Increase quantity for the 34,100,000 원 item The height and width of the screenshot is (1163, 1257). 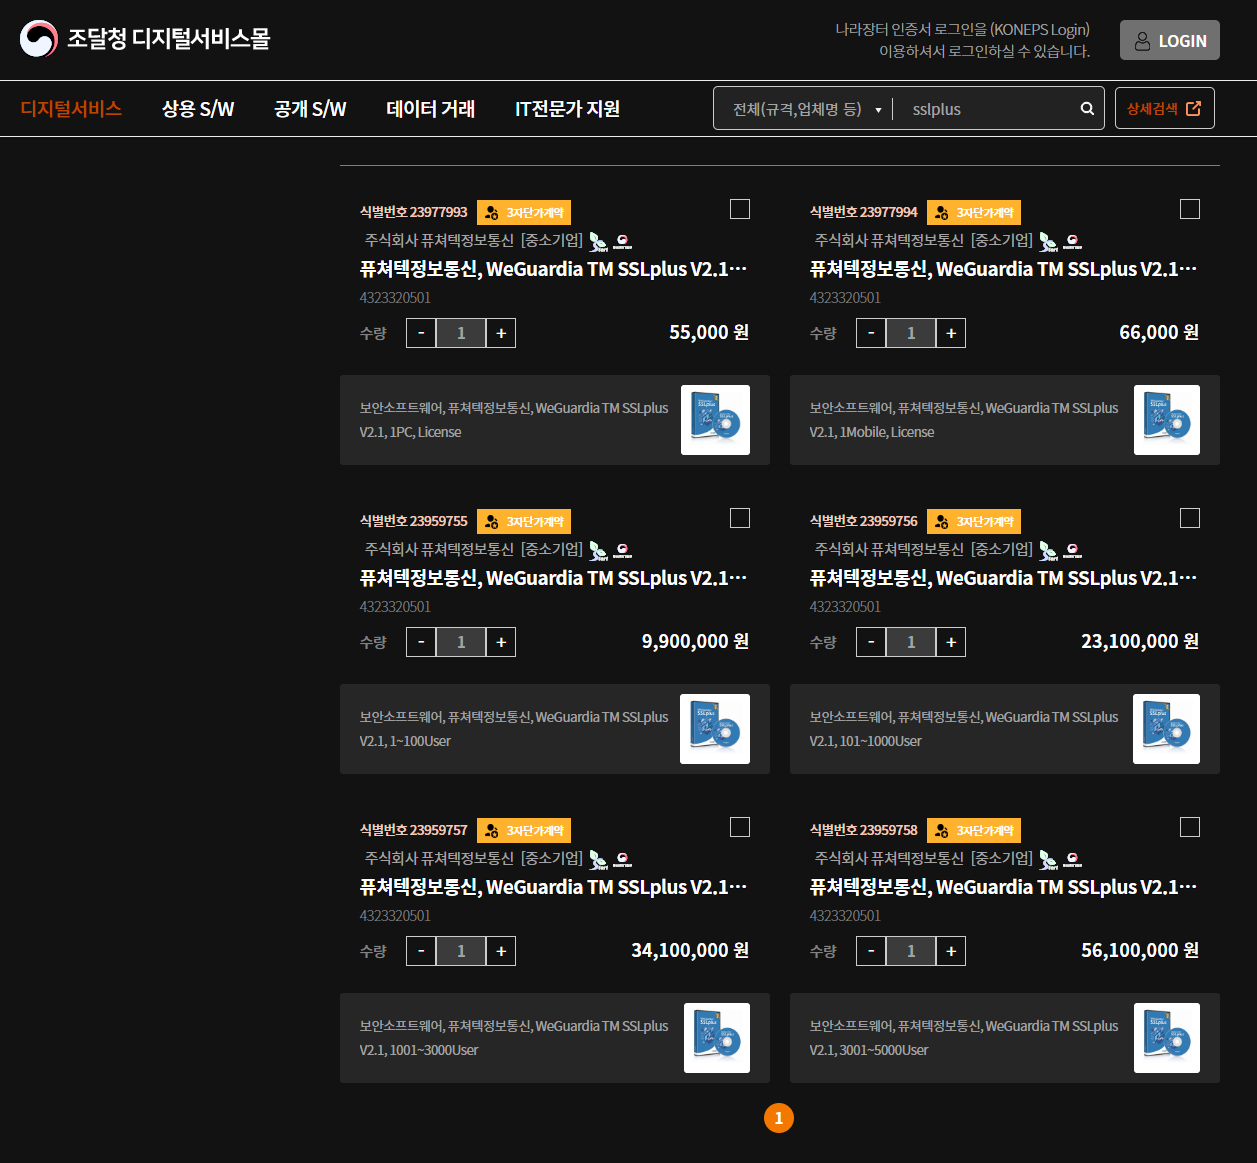tap(501, 951)
